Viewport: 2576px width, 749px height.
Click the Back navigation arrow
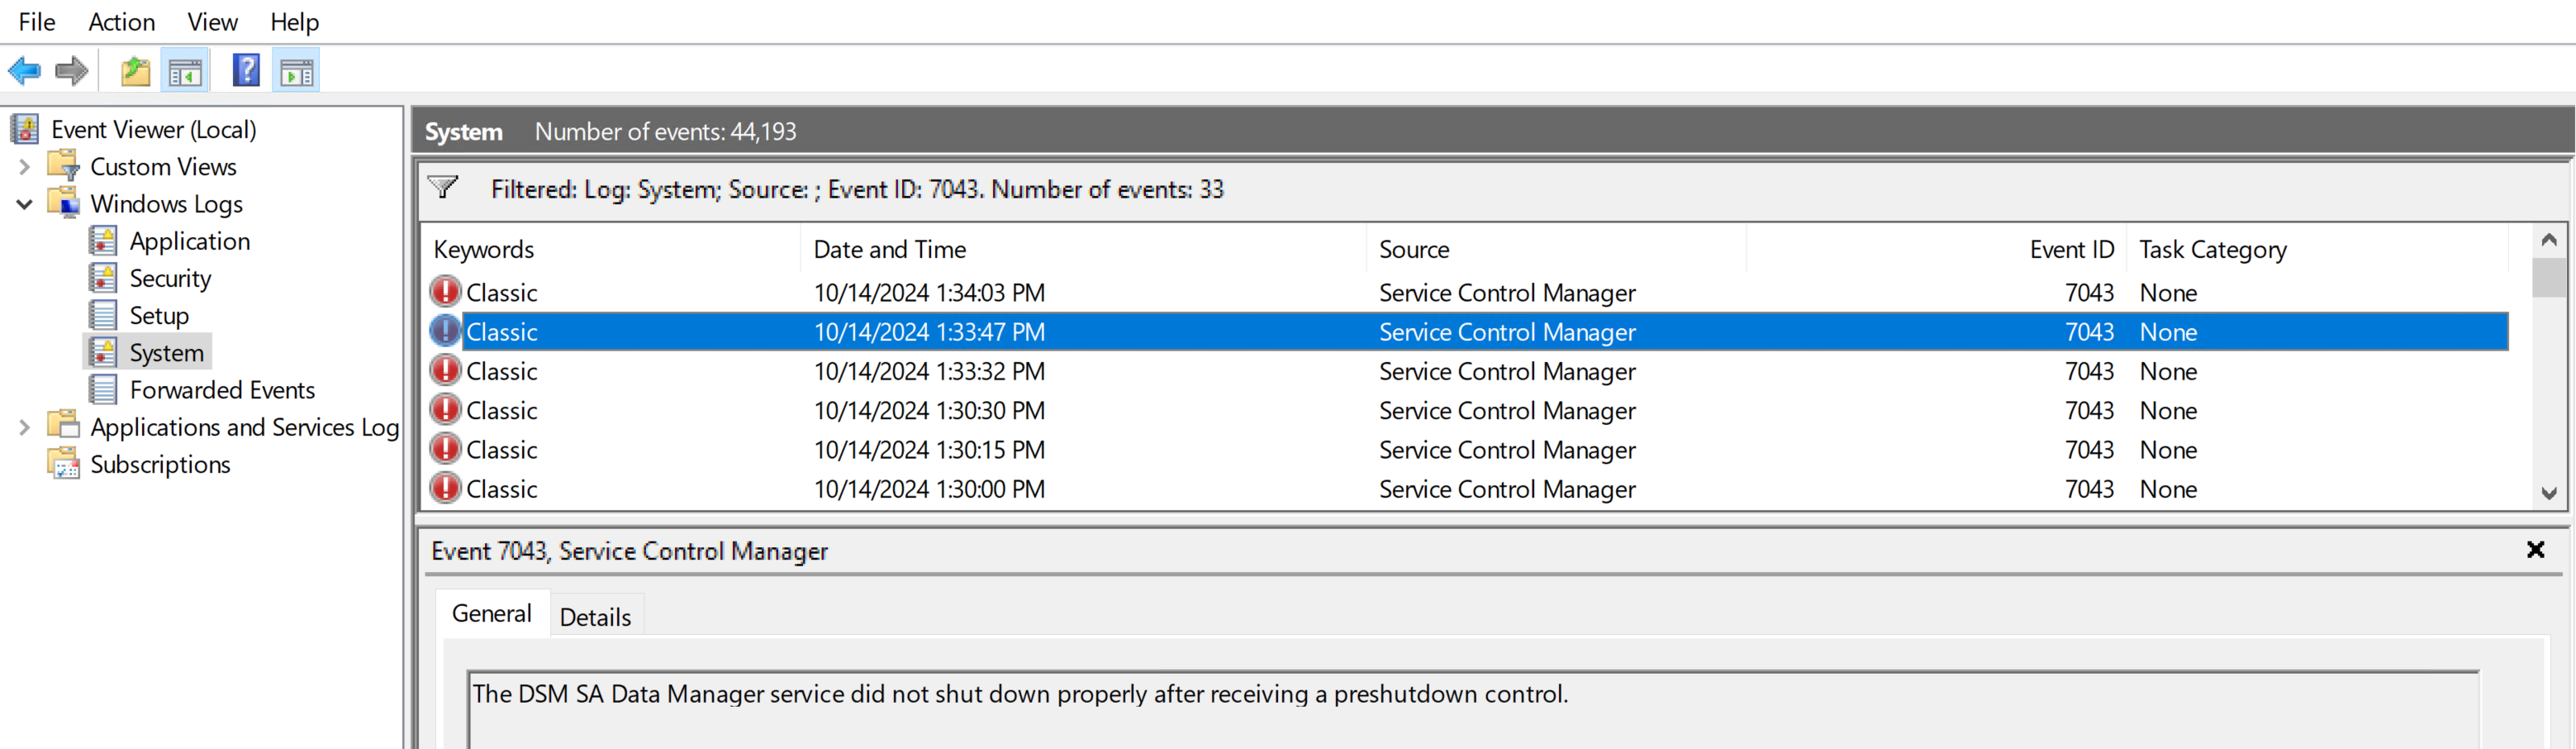(24, 70)
